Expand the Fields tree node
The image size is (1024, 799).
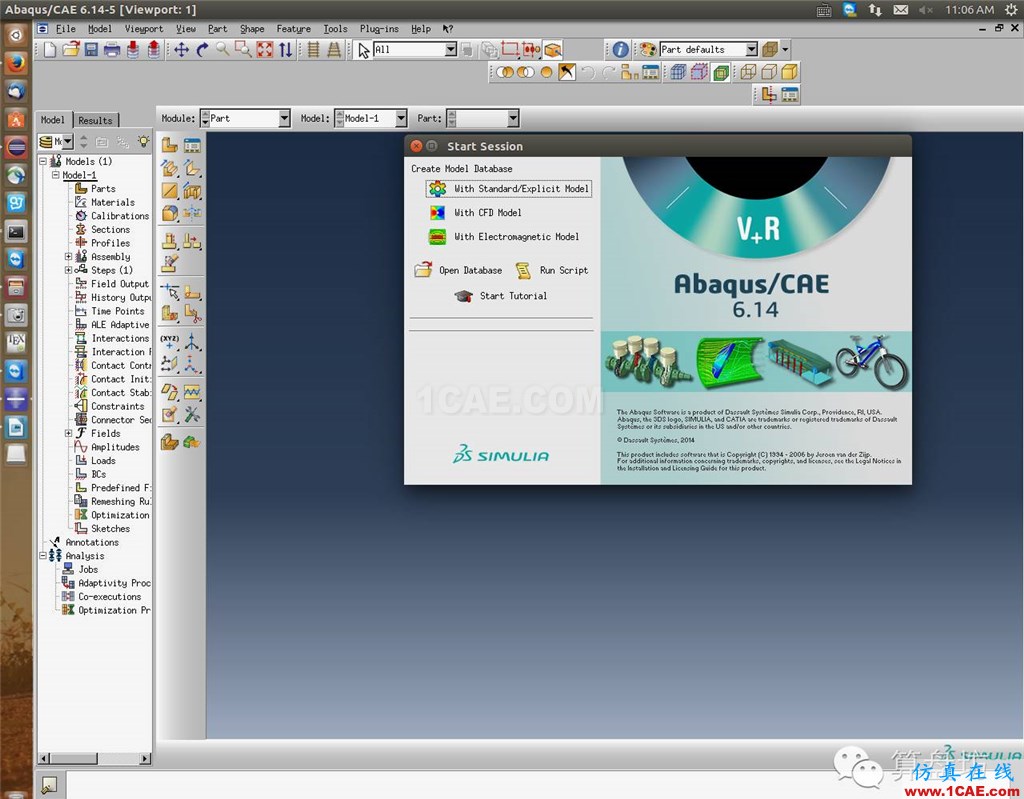[68, 433]
